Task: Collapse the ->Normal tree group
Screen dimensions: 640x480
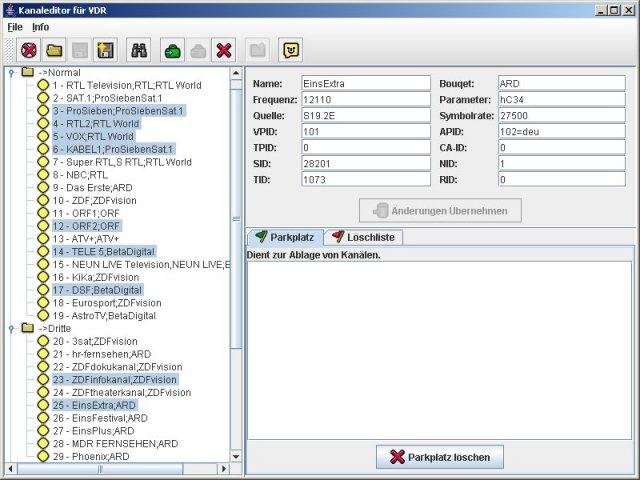Action: pyautogui.click(x=11, y=73)
